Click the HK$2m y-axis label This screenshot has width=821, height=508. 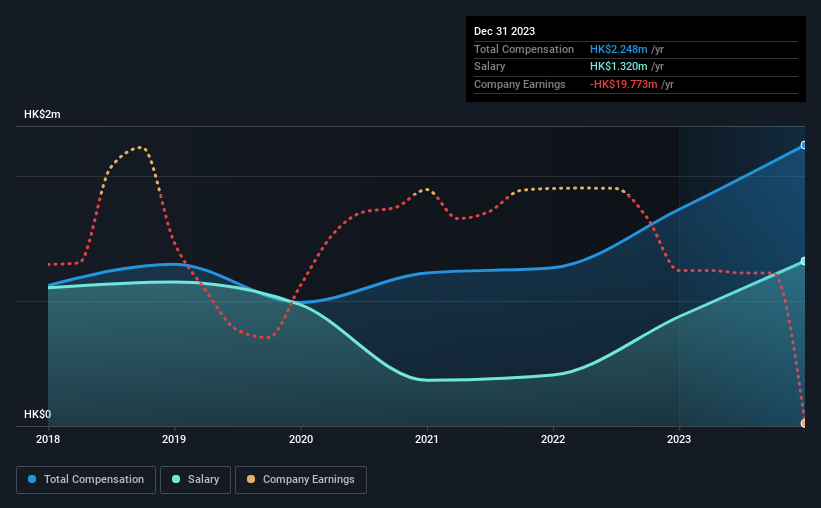click(42, 114)
